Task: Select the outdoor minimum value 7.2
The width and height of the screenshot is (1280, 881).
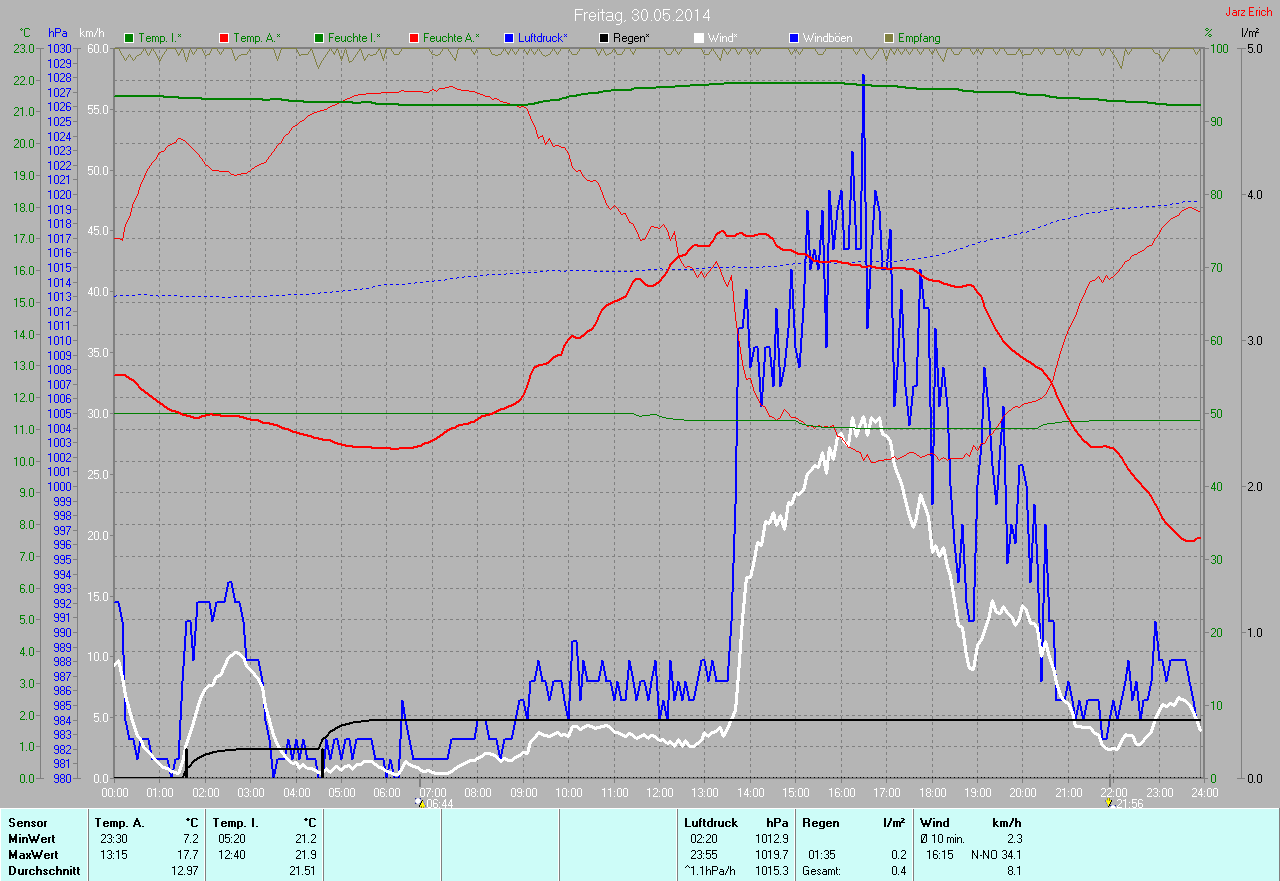Action: [x=191, y=839]
